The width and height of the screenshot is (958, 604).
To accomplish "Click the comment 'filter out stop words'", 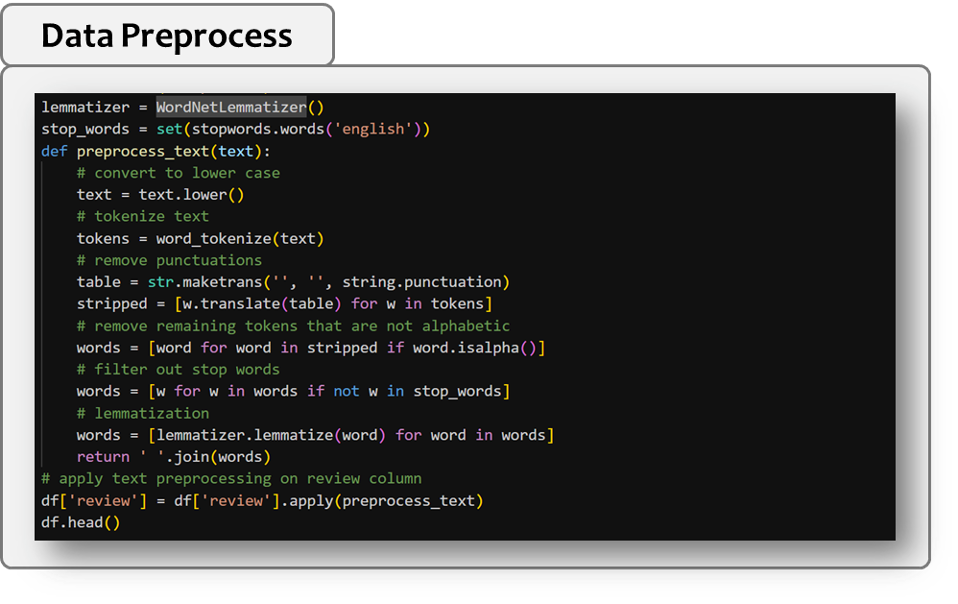I will [178, 369].
